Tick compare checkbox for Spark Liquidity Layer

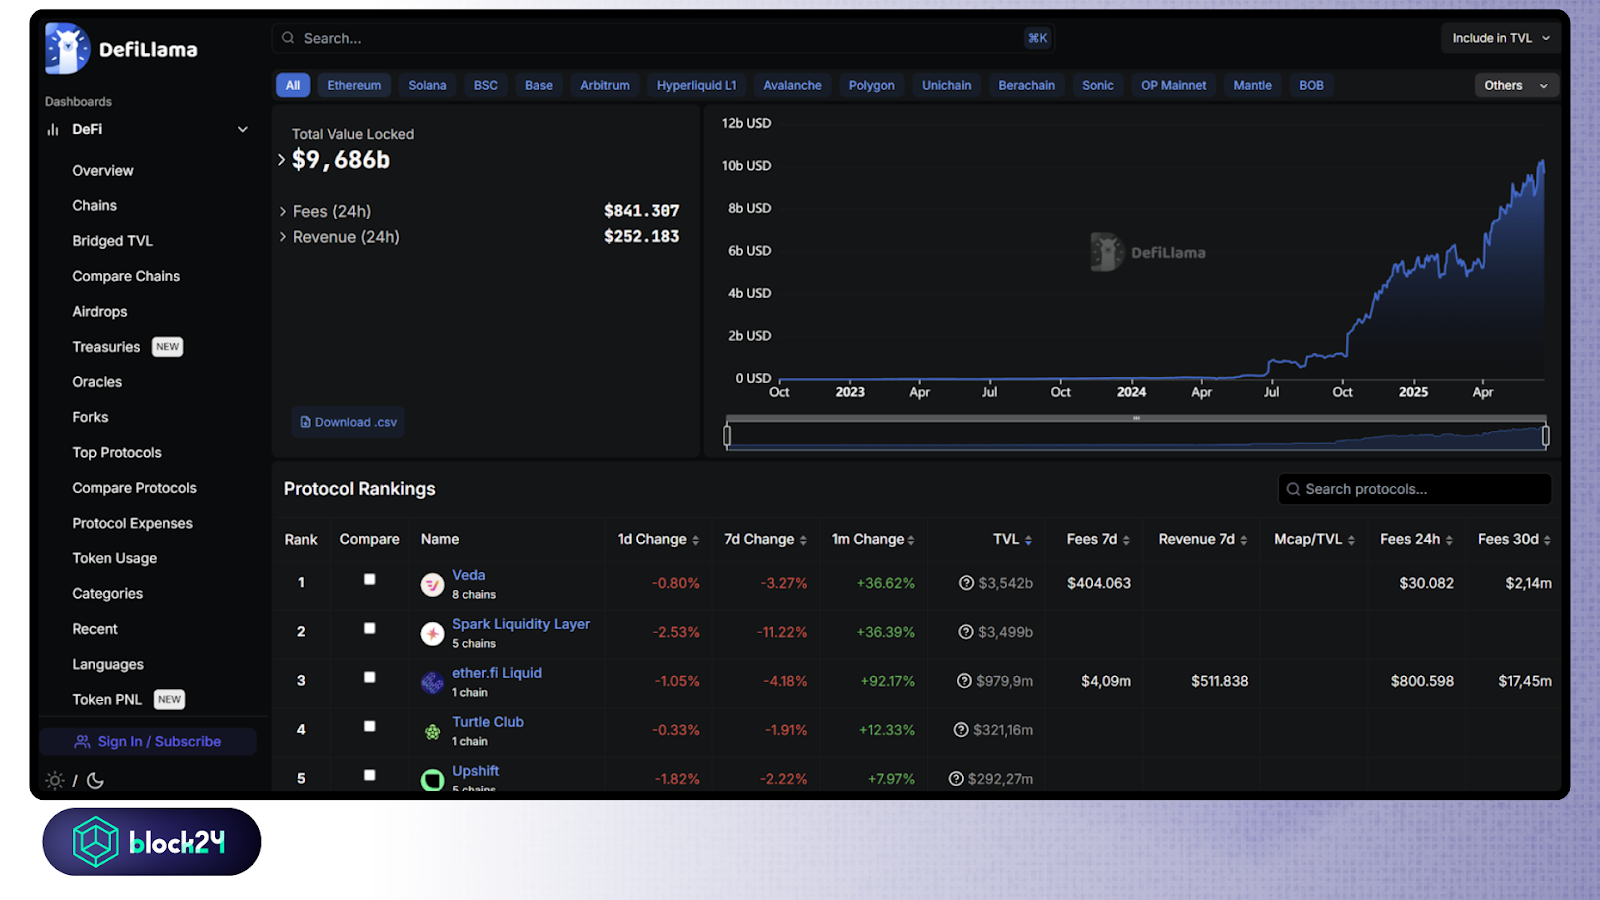pos(370,628)
